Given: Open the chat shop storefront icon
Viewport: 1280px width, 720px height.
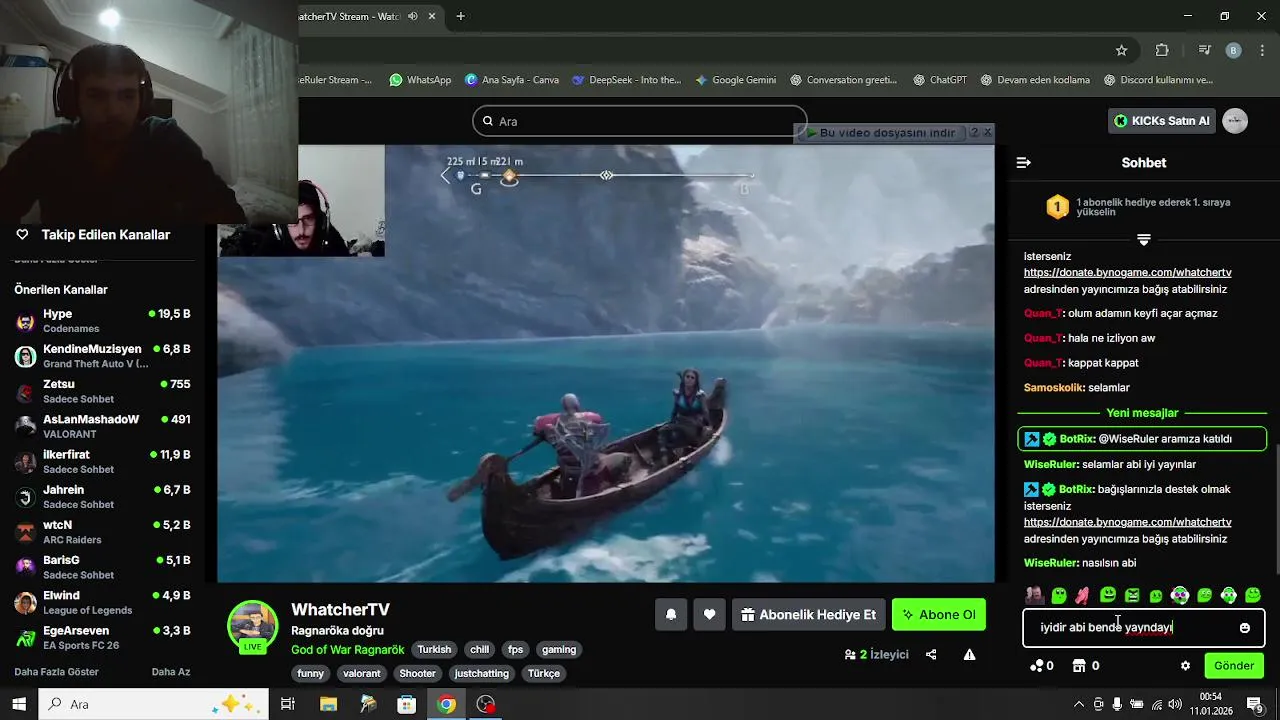Looking at the screenshot, I should tap(1079, 666).
